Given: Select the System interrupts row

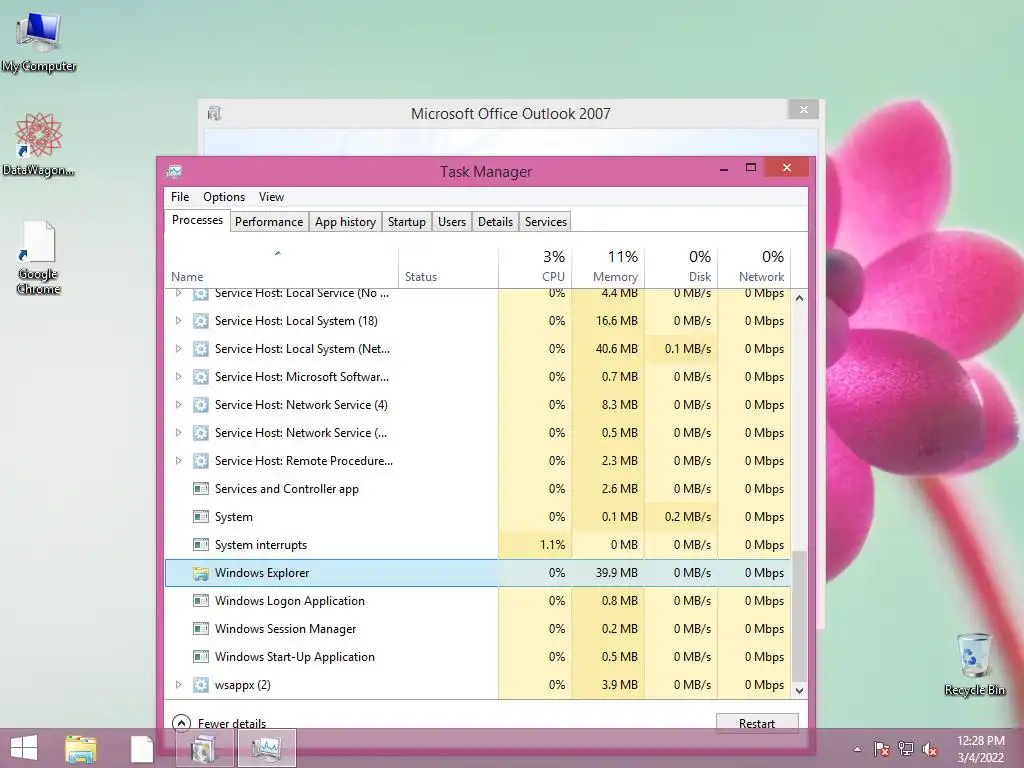Looking at the screenshot, I should tap(478, 545).
